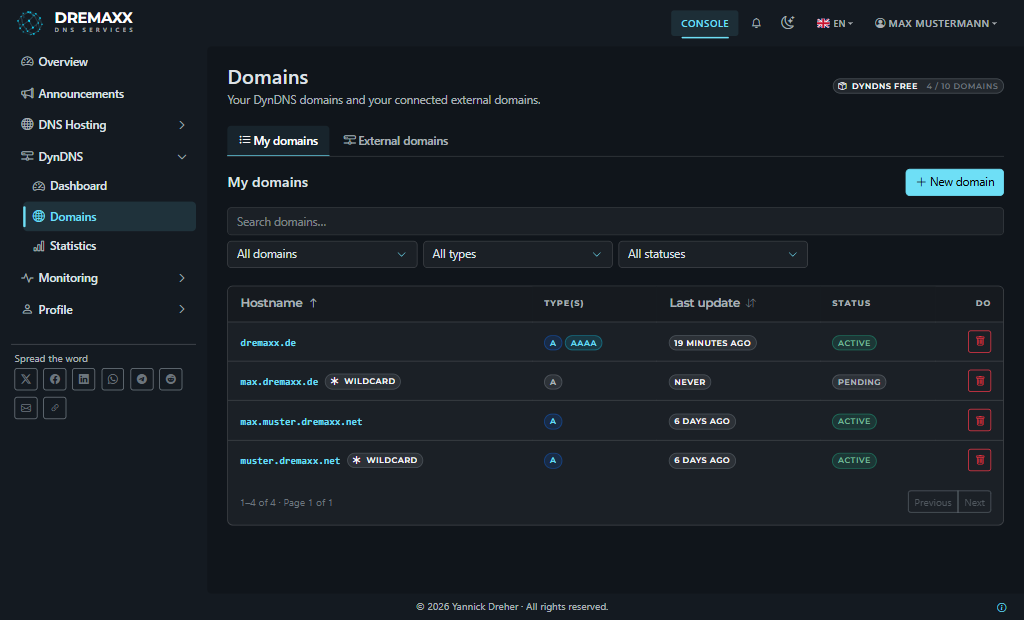
Task: Open the All types filter dropdown
Action: click(517, 254)
